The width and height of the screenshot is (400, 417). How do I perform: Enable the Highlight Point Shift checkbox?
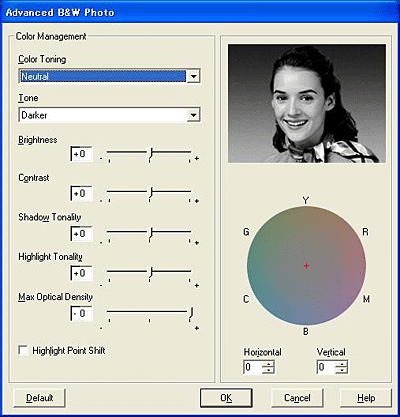pos(23,351)
